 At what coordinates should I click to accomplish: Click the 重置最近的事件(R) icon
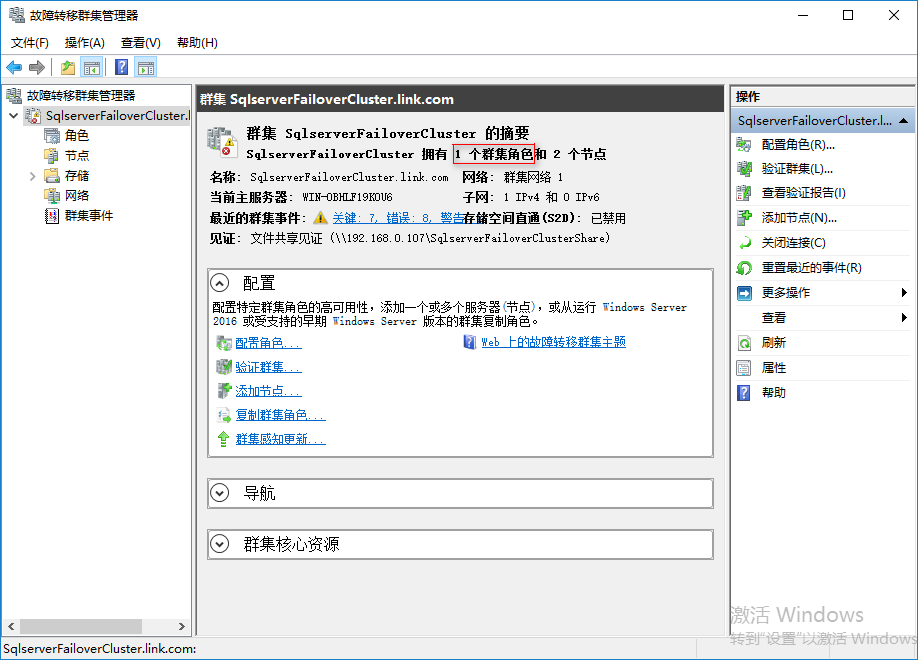(744, 268)
